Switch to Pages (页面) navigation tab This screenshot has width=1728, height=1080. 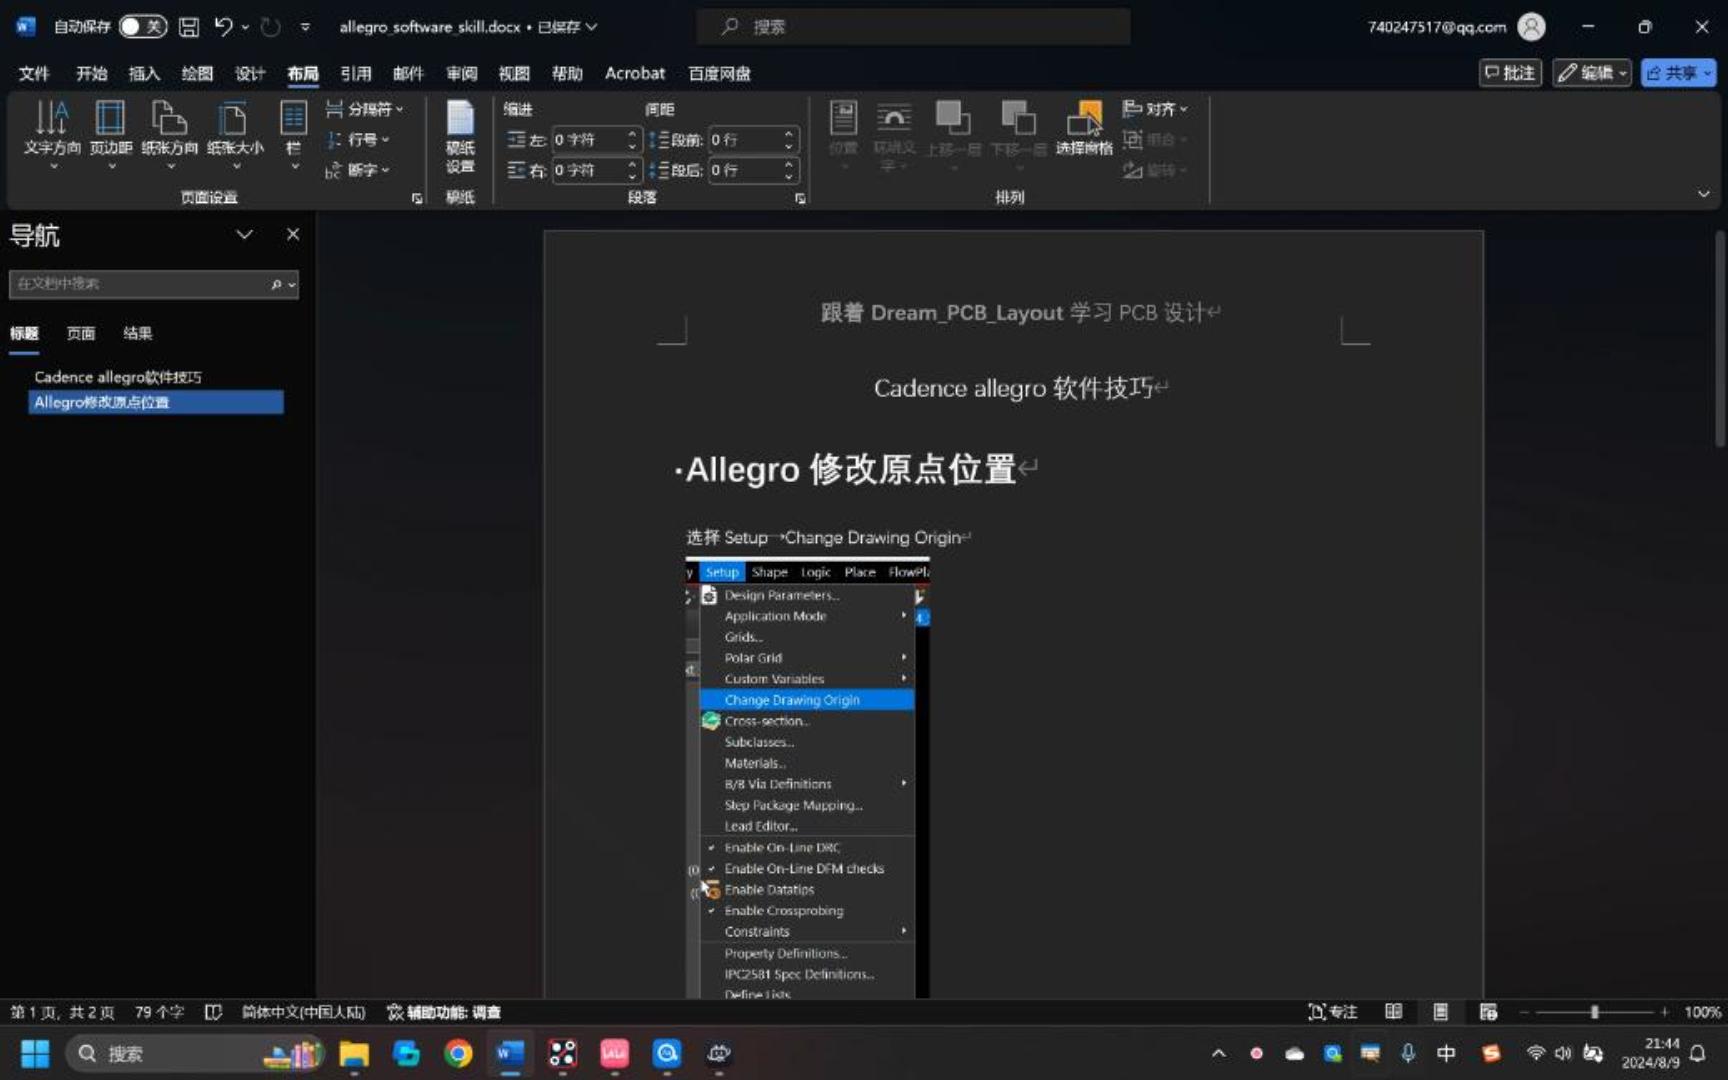(x=81, y=333)
